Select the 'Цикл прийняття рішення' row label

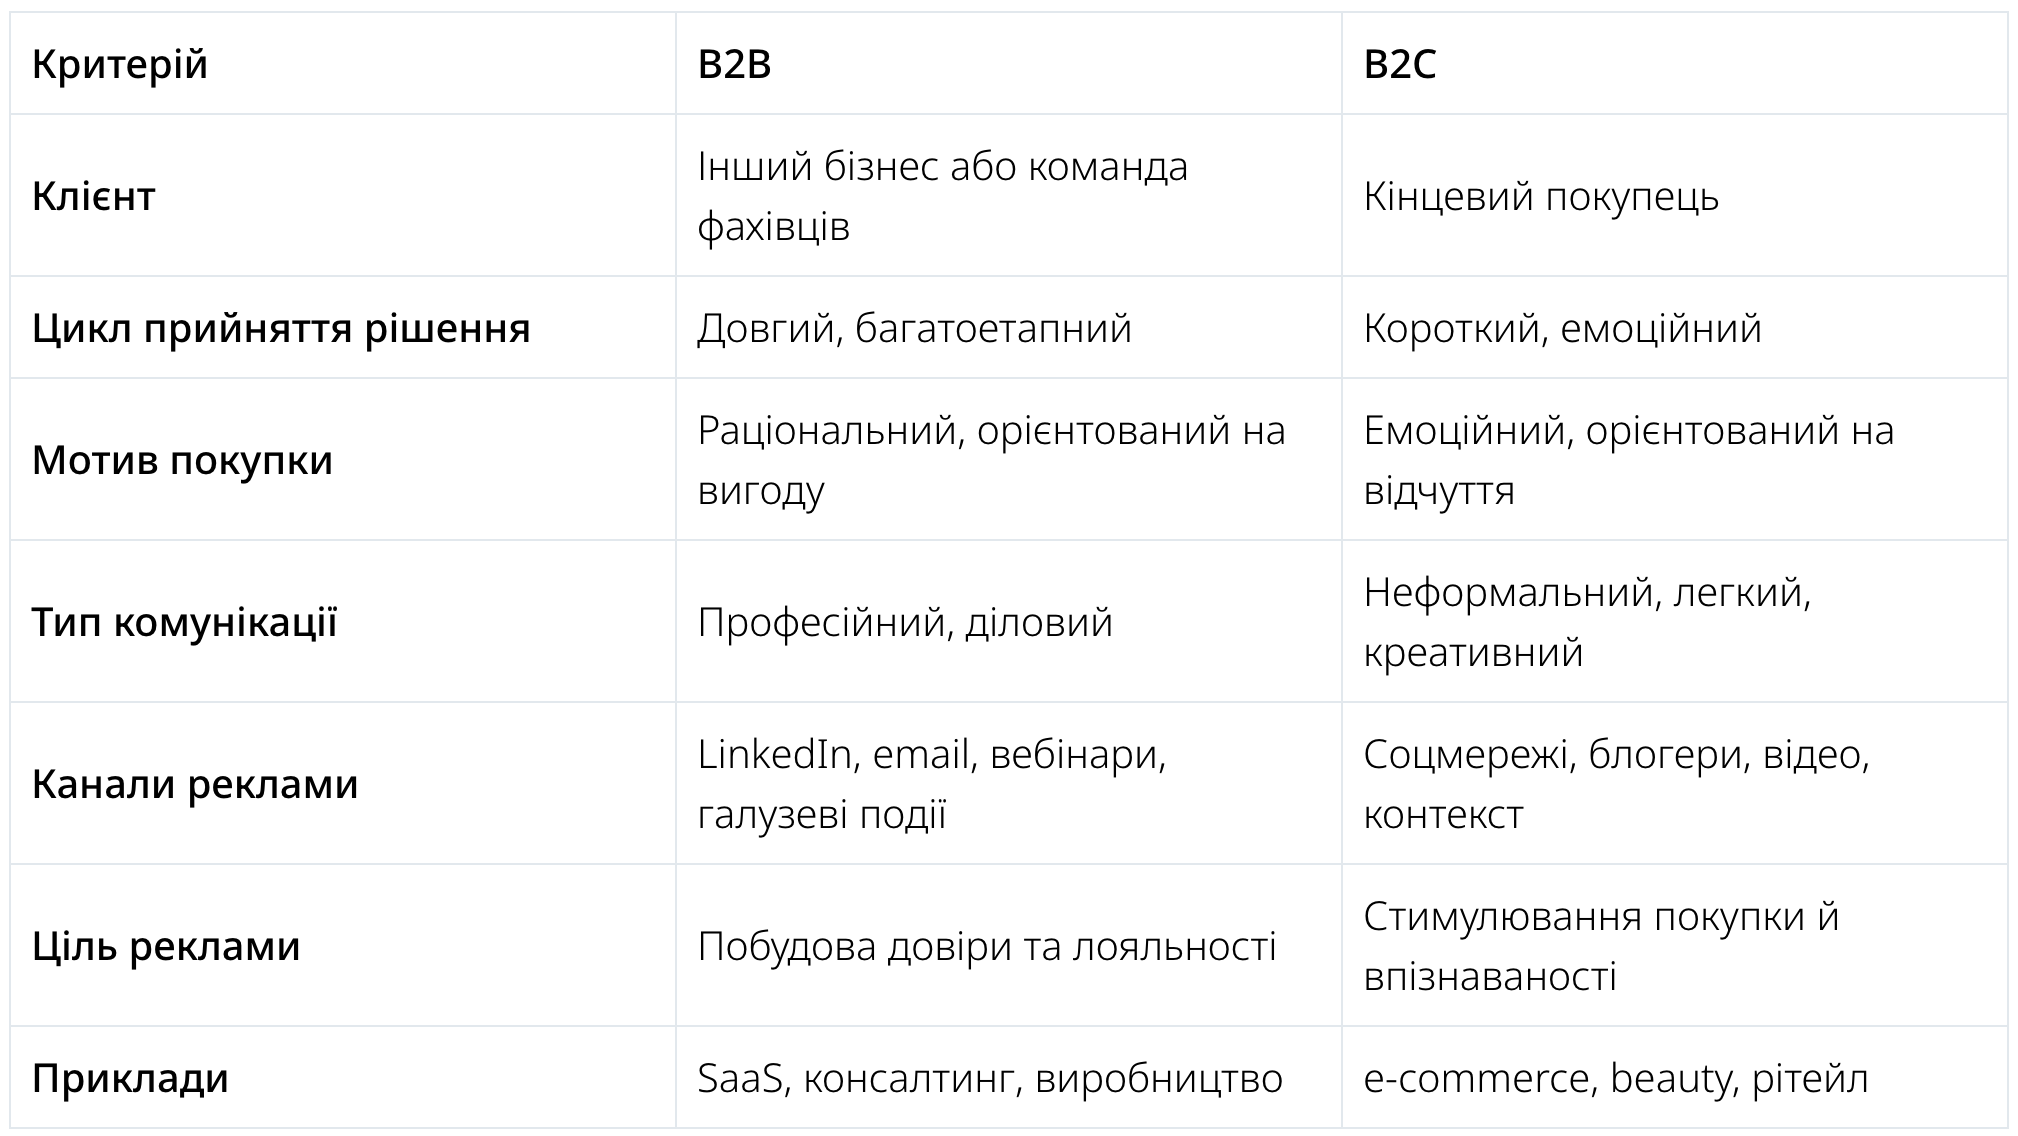point(281,328)
